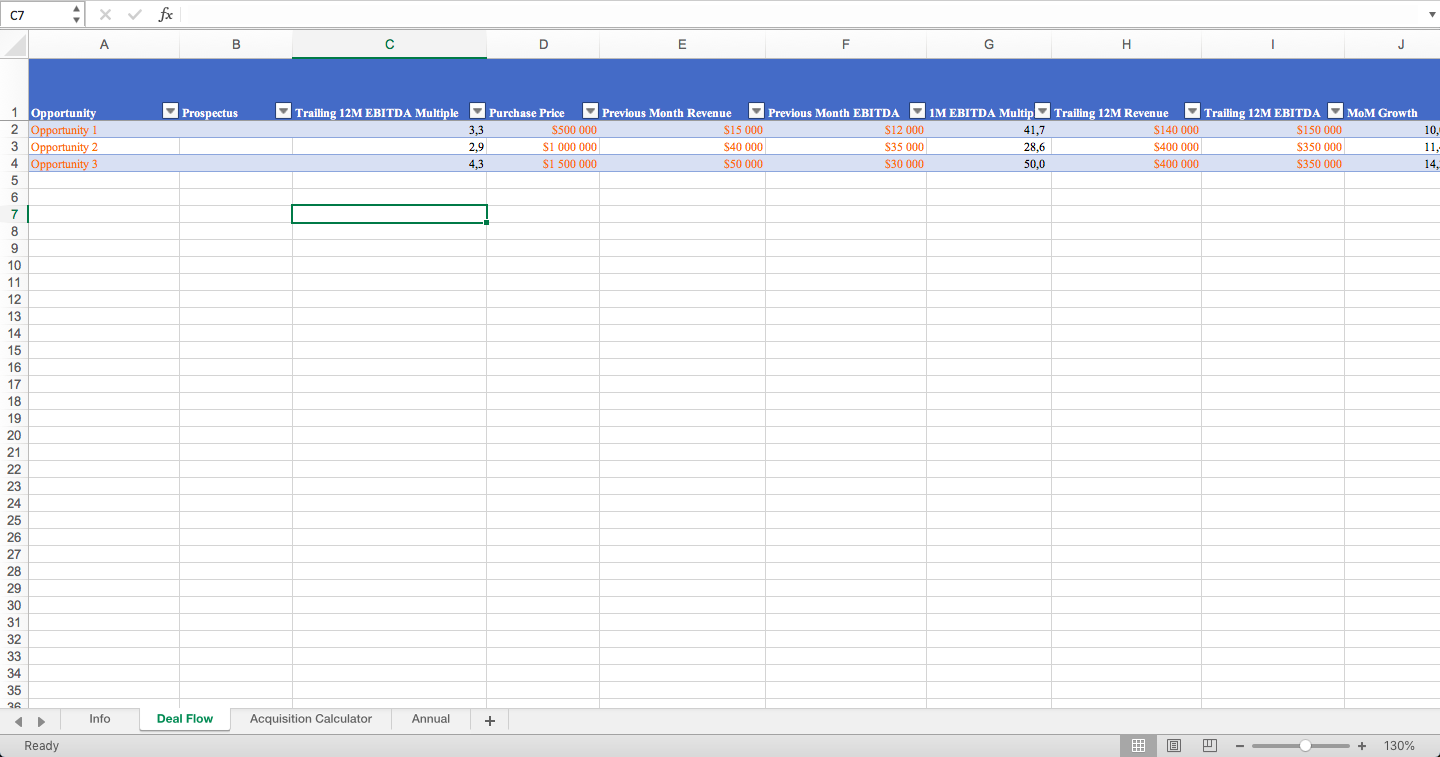Viewport: 1440px width, 757px height.
Task: Open the 1M EBITDA Multiple filter
Action: (x=1042, y=111)
